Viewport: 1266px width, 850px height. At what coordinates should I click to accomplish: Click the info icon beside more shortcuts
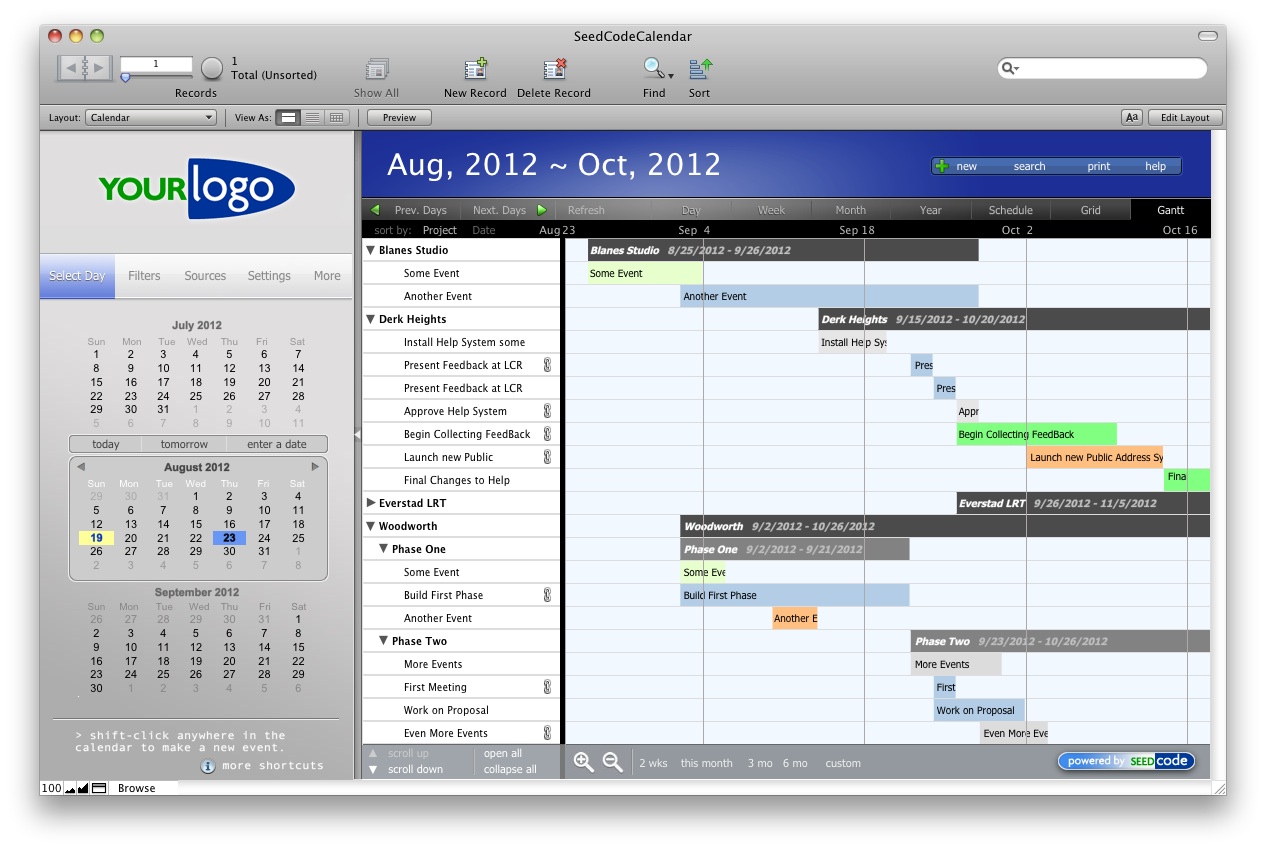click(x=208, y=766)
